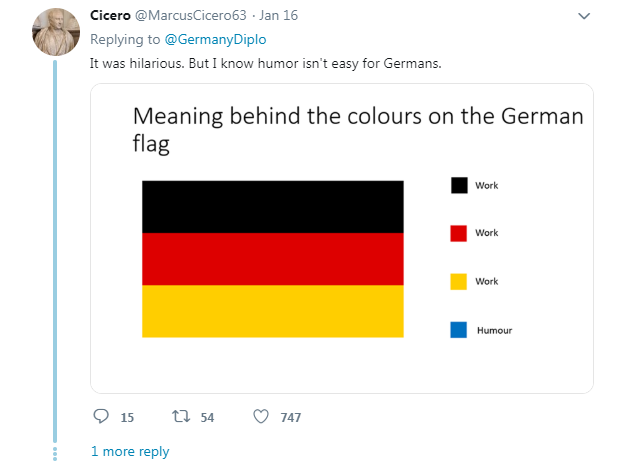Open @GermanyDiplo mention link
The width and height of the screenshot is (619, 470).
[215, 39]
